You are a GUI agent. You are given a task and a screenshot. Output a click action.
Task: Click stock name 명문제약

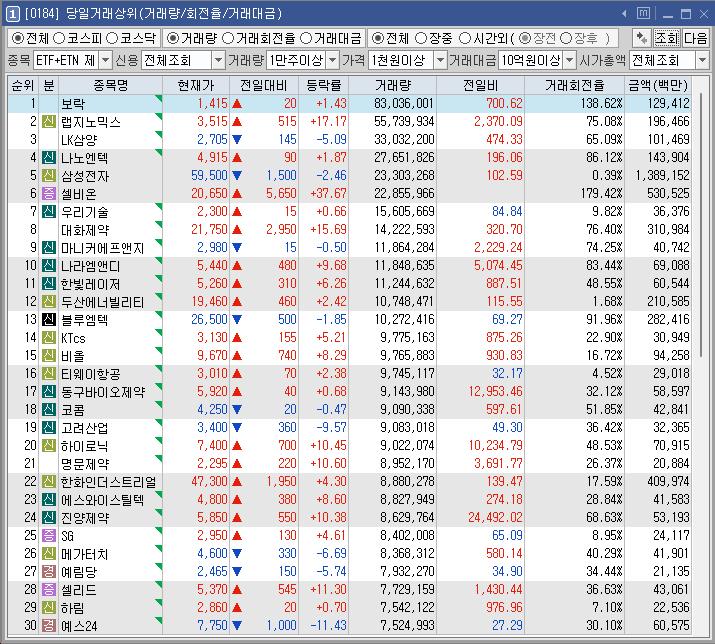[x=85, y=464]
